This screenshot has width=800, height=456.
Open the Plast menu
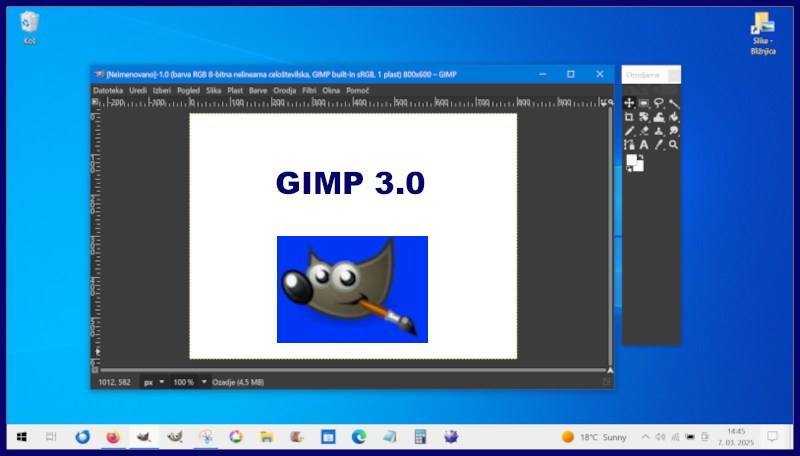click(x=235, y=90)
